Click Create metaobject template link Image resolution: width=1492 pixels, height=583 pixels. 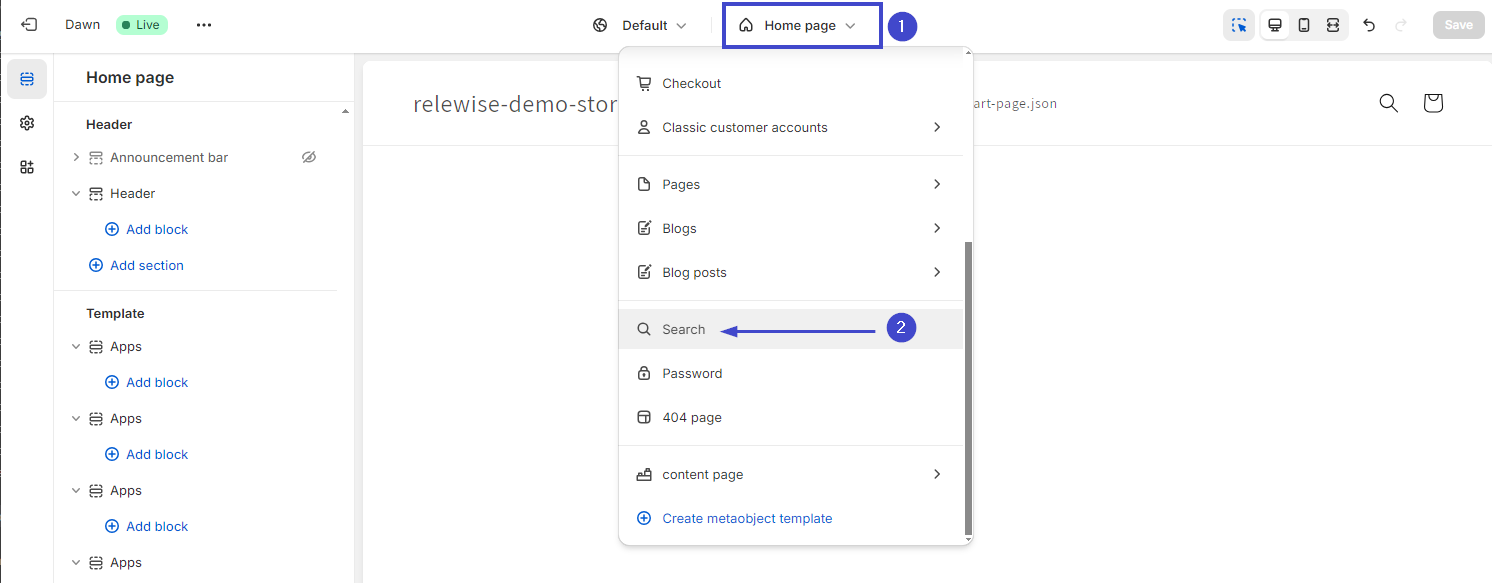pyautogui.click(x=747, y=518)
